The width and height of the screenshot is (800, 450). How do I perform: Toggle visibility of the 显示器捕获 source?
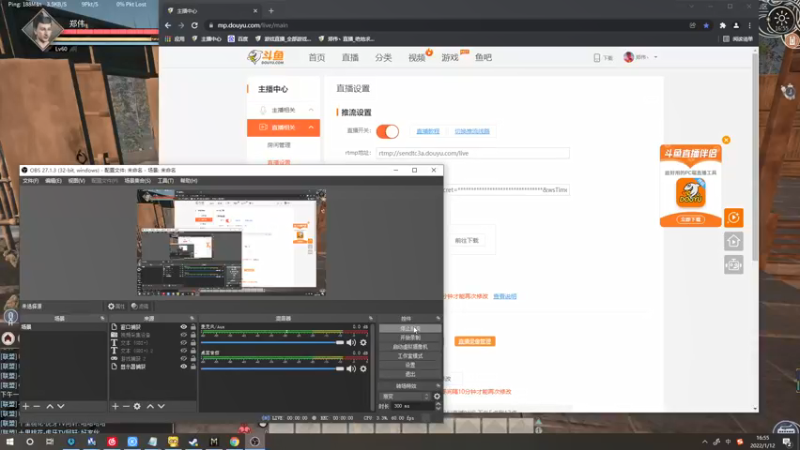183,367
